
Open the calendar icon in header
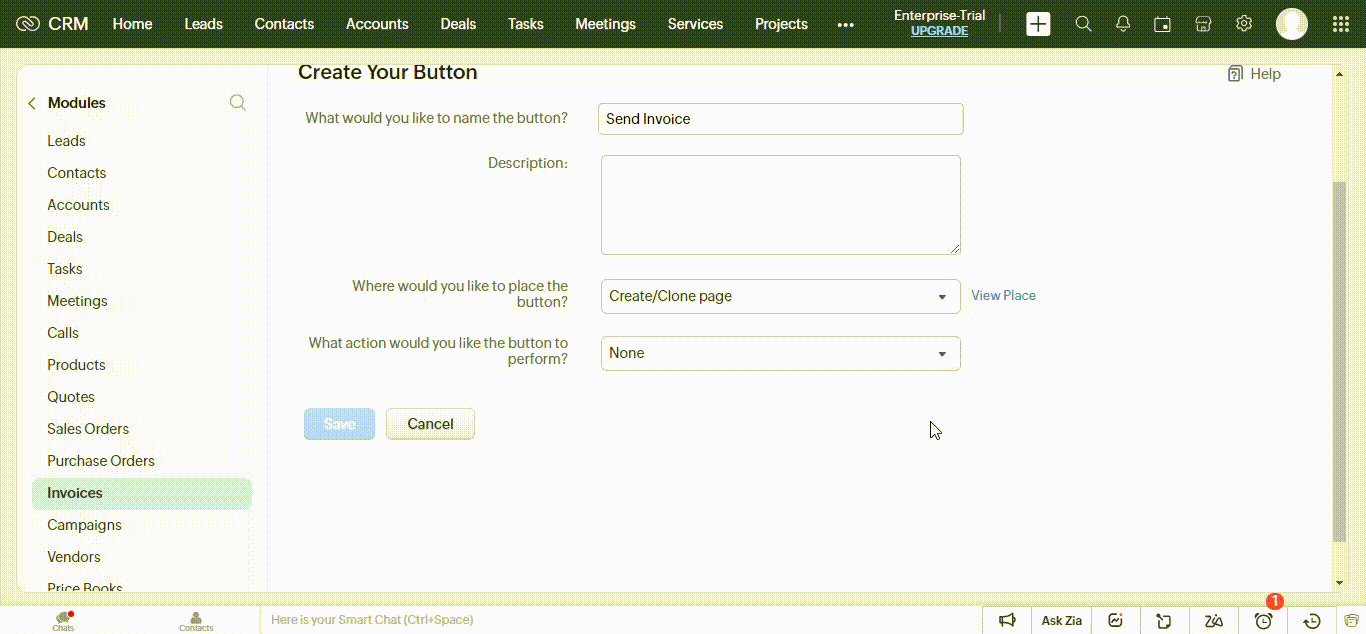[x=1162, y=24]
